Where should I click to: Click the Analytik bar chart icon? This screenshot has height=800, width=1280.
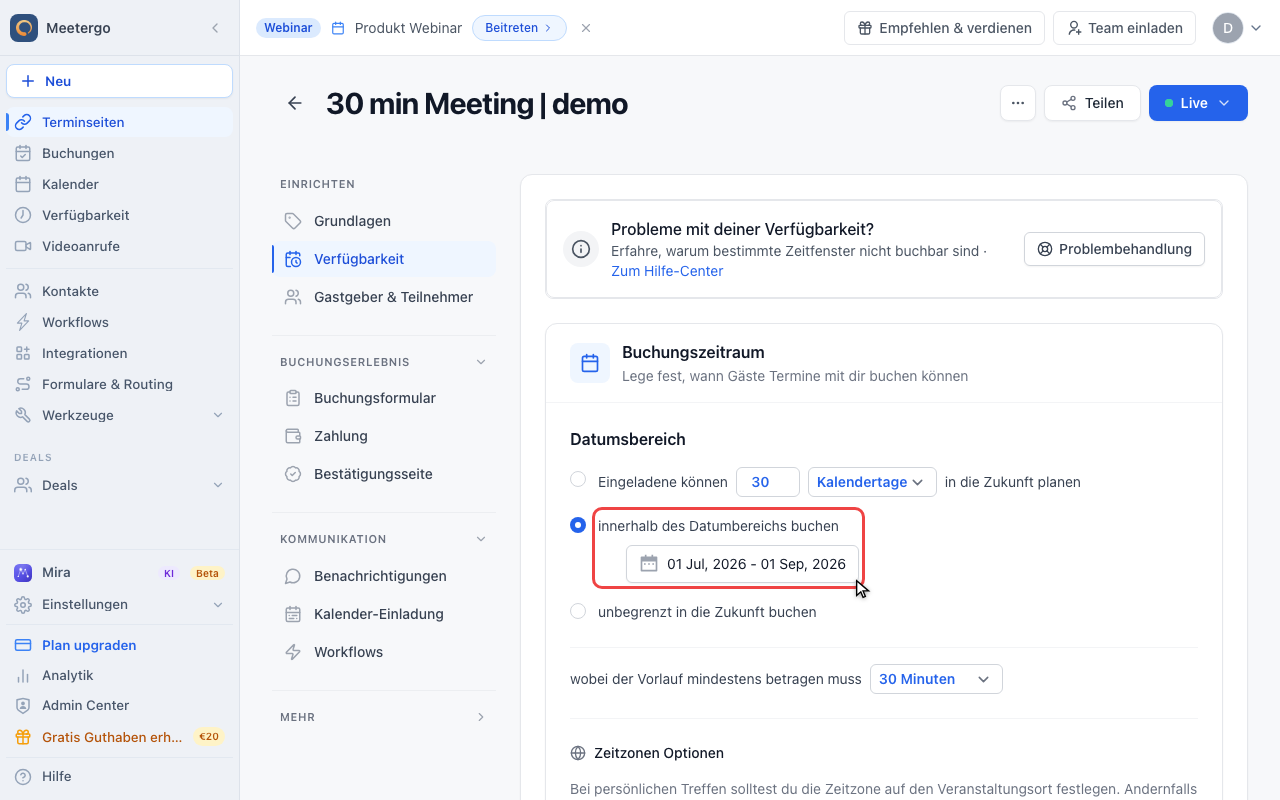[x=23, y=675]
